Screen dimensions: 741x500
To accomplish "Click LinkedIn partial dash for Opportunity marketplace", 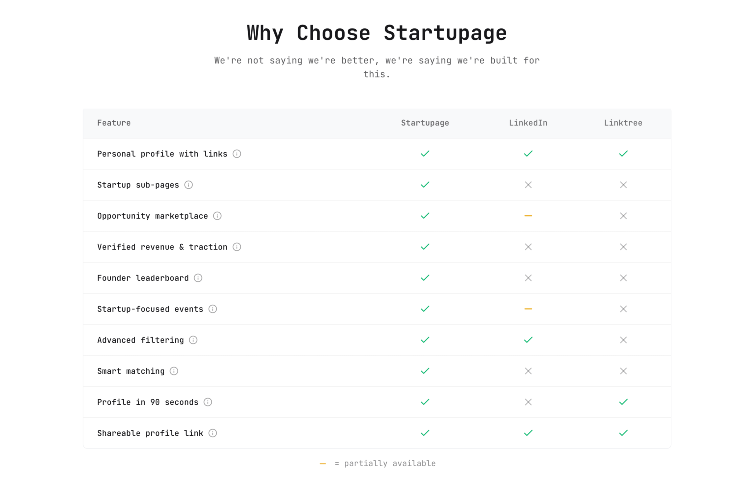I will click(528, 216).
